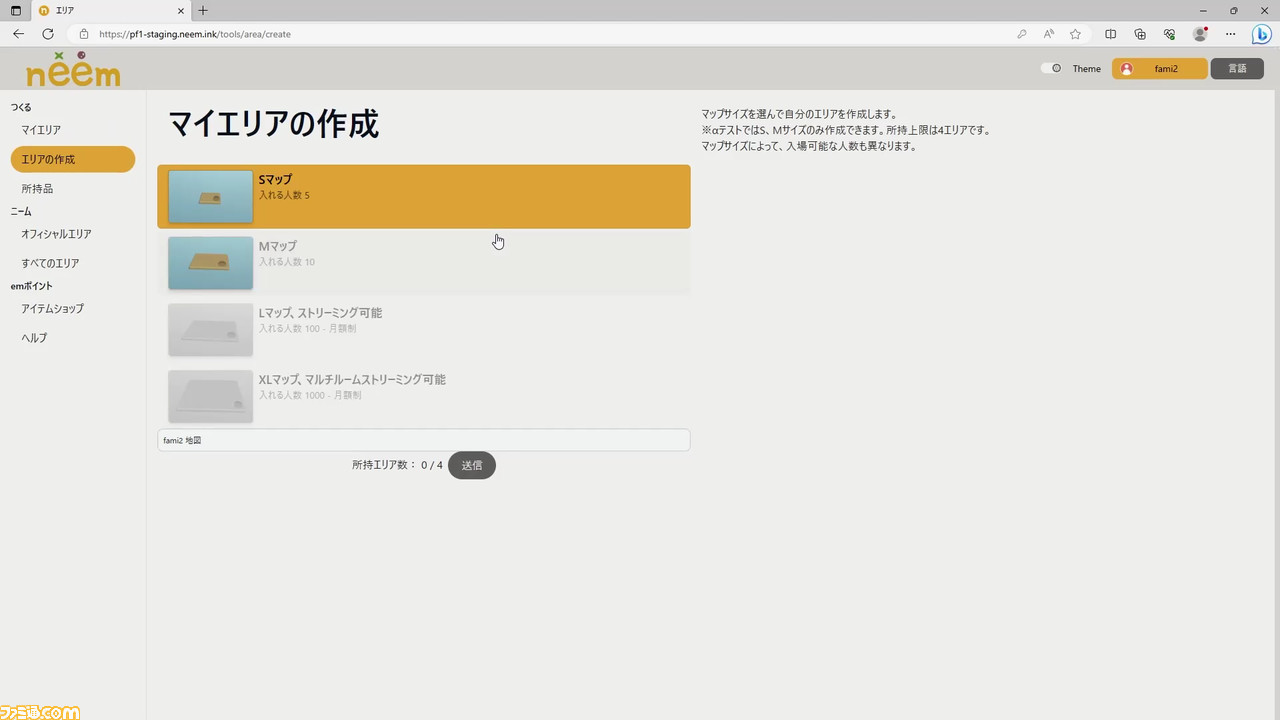
Task: Click the area name field 'fami2 地図'
Action: pos(424,440)
